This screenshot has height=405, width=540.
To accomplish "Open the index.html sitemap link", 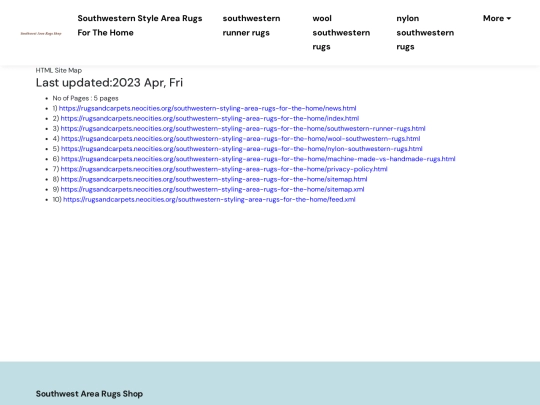I will coord(210,118).
